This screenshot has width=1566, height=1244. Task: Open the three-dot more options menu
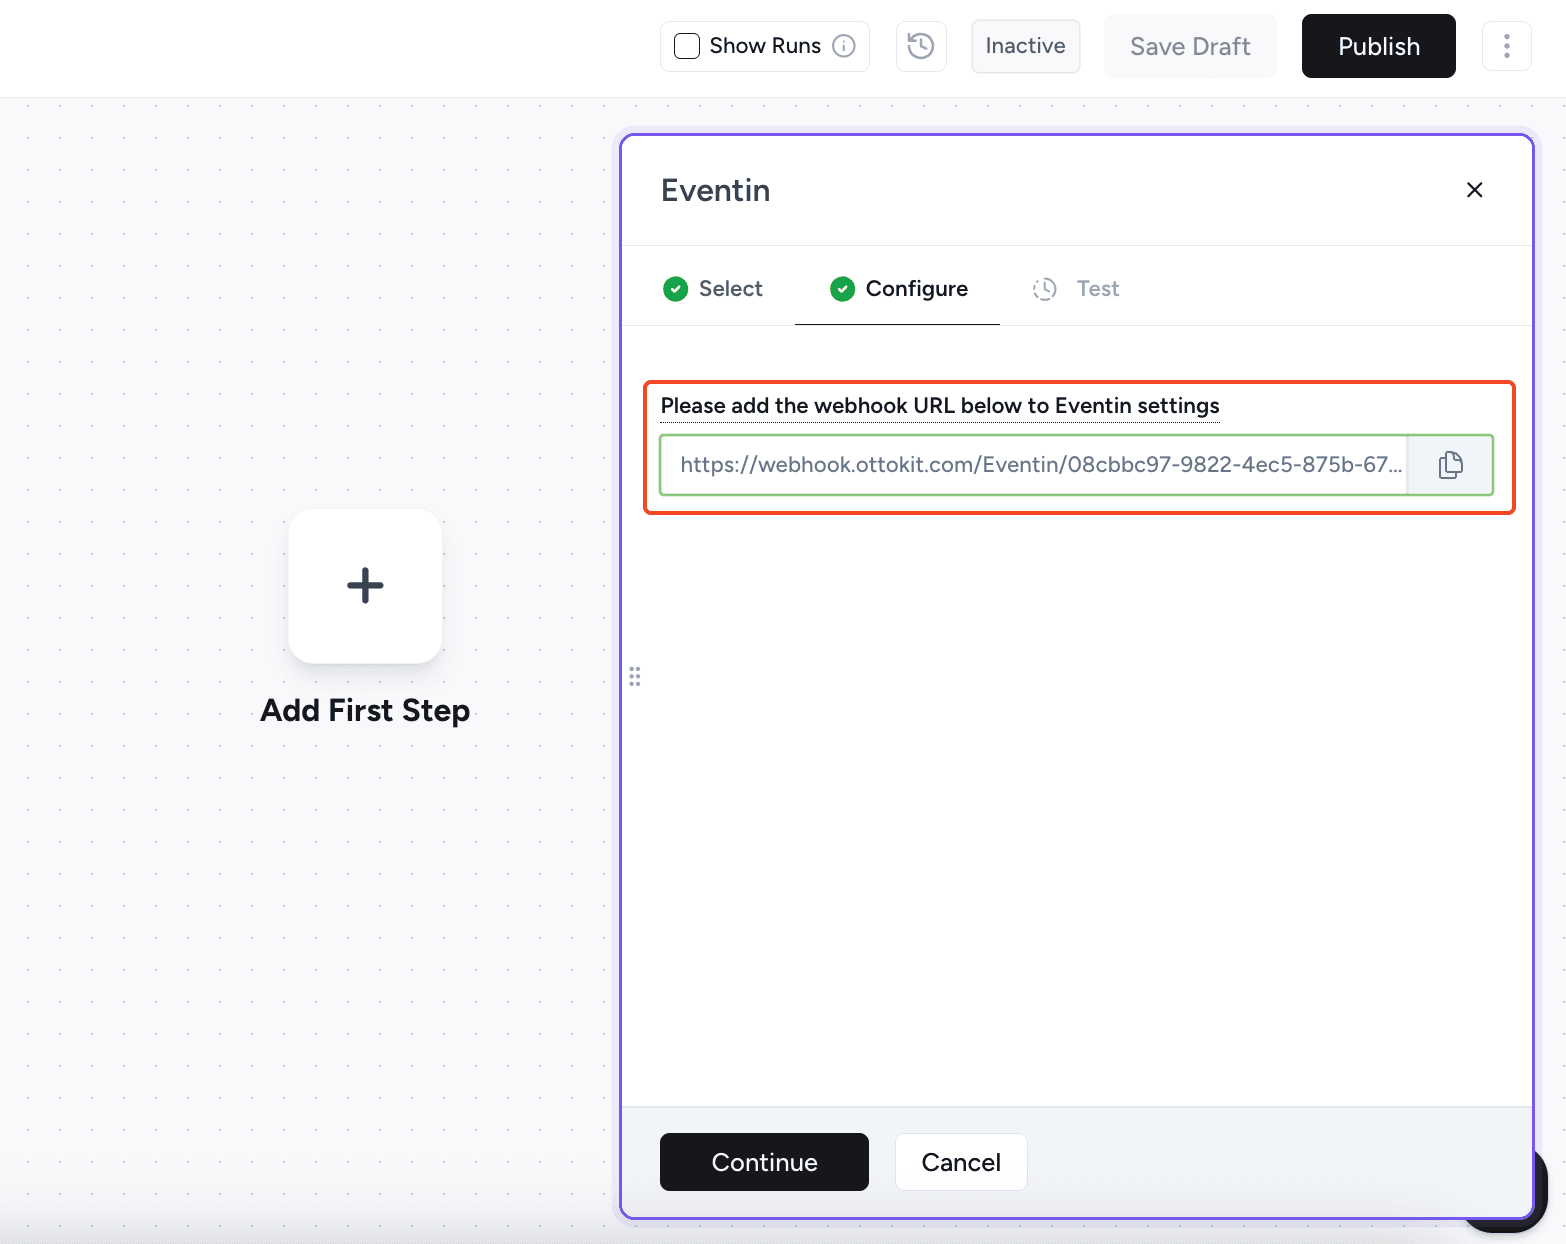point(1506,46)
